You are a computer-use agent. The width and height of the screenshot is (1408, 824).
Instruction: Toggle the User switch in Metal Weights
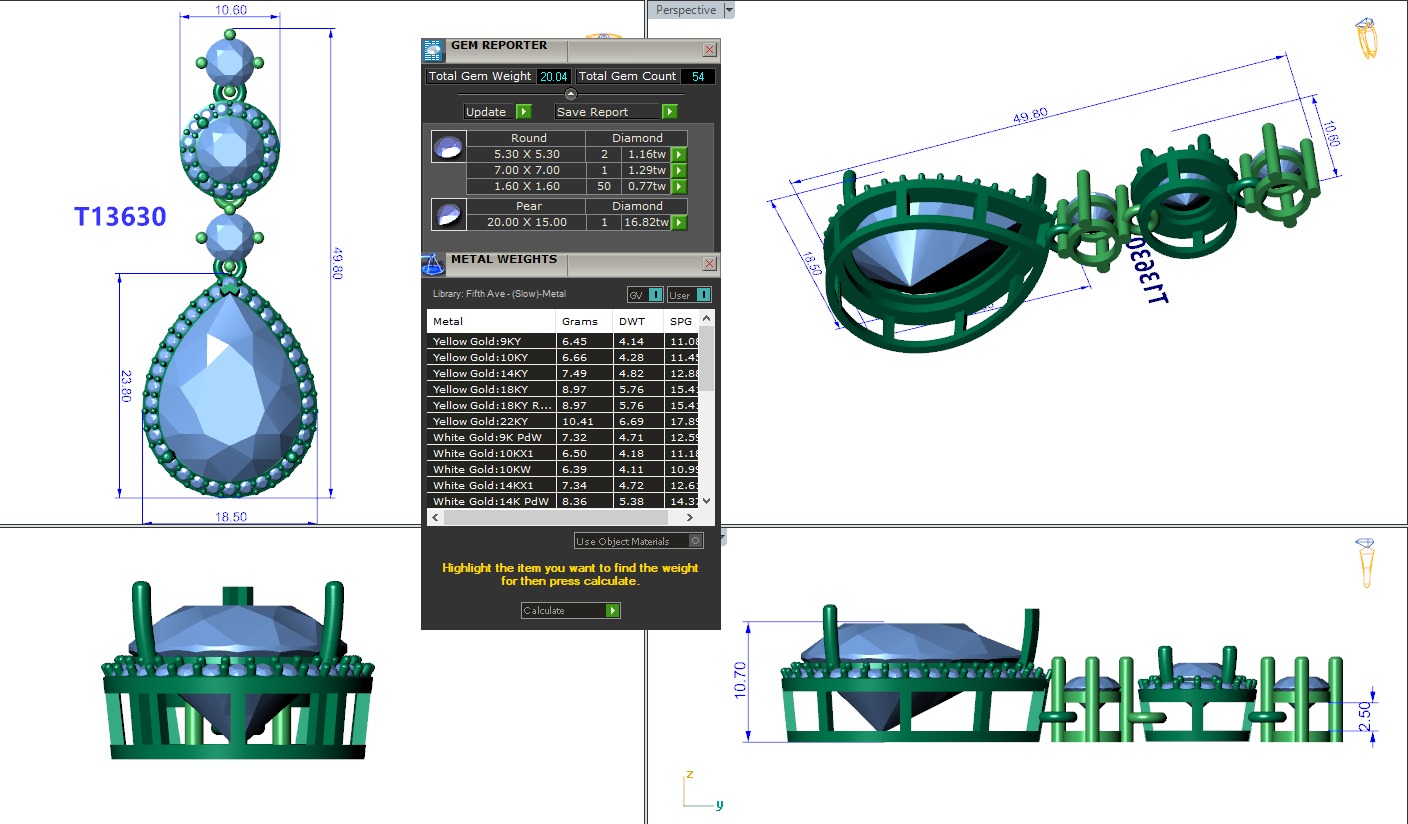pos(689,294)
